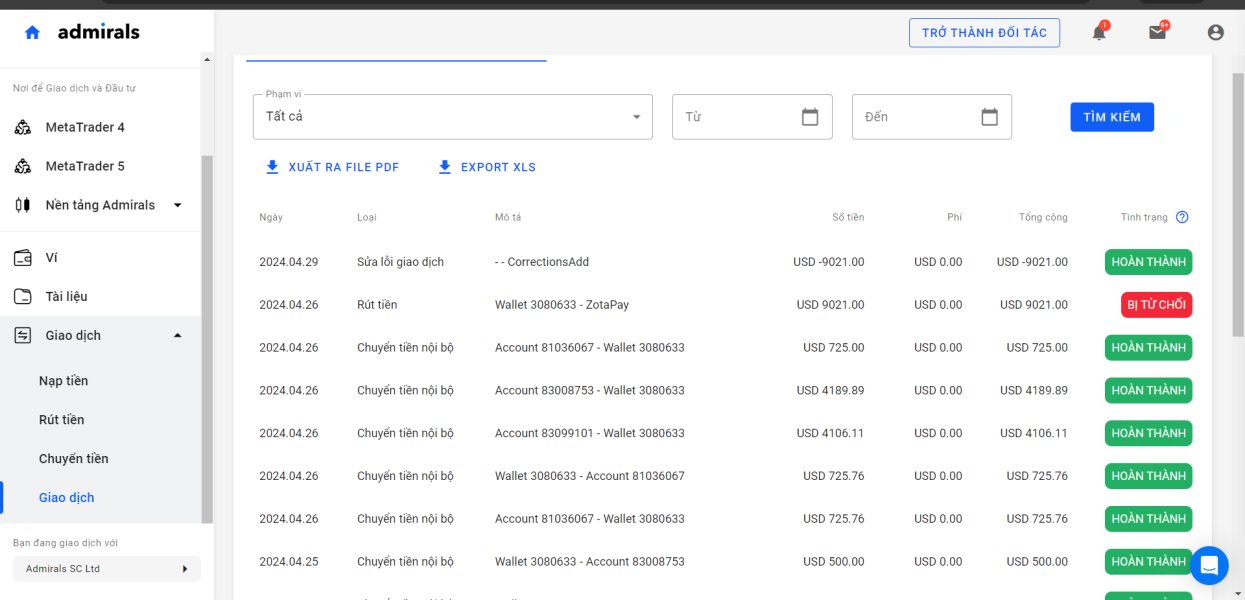This screenshot has width=1245, height=600.
Task: Open the chat support bubble
Action: tap(1208, 566)
